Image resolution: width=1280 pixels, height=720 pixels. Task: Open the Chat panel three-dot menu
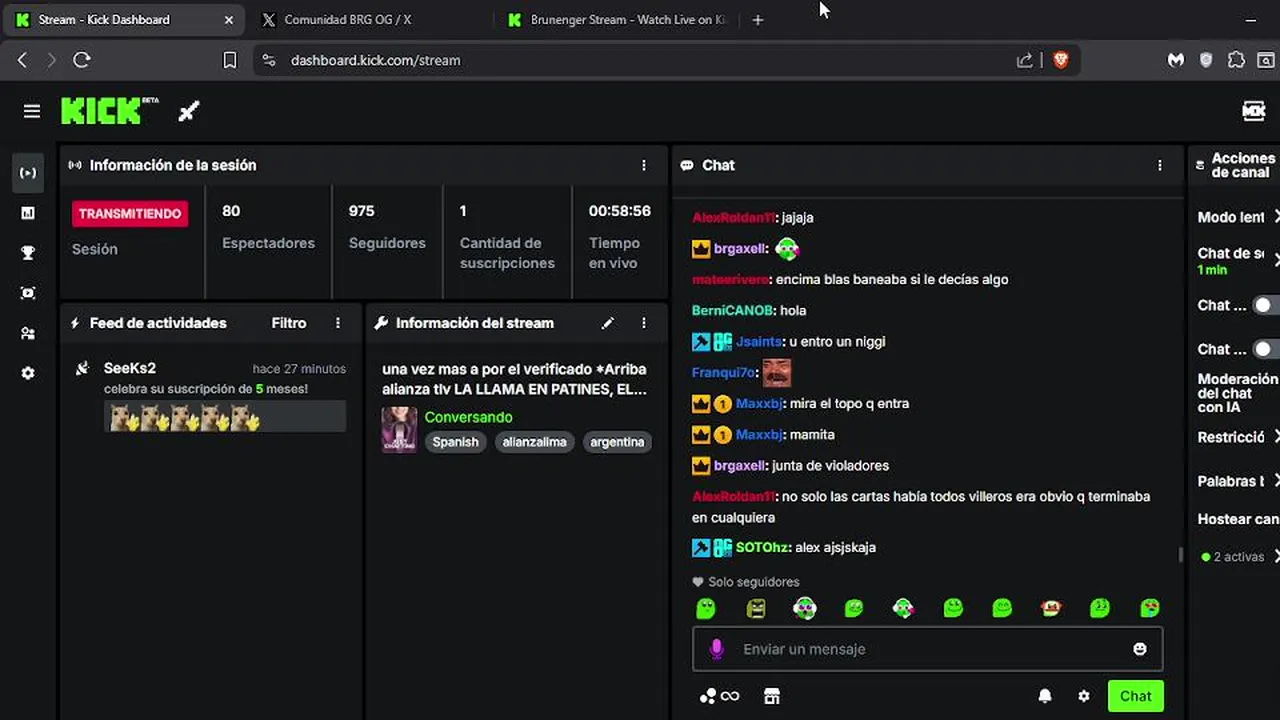coord(1160,165)
